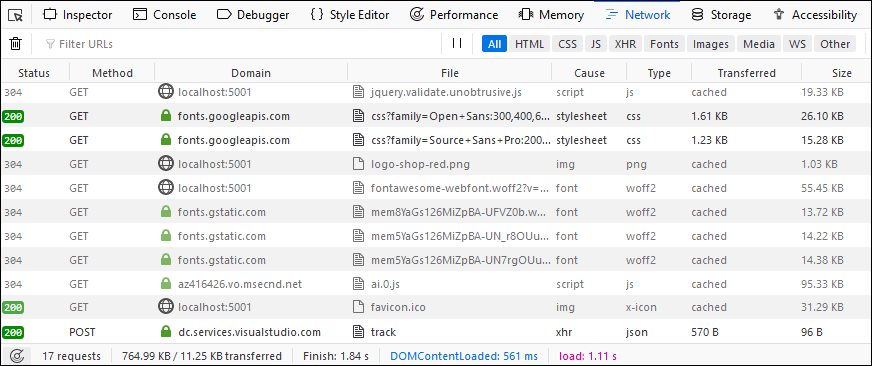Sort by the Domain column header

251,73
